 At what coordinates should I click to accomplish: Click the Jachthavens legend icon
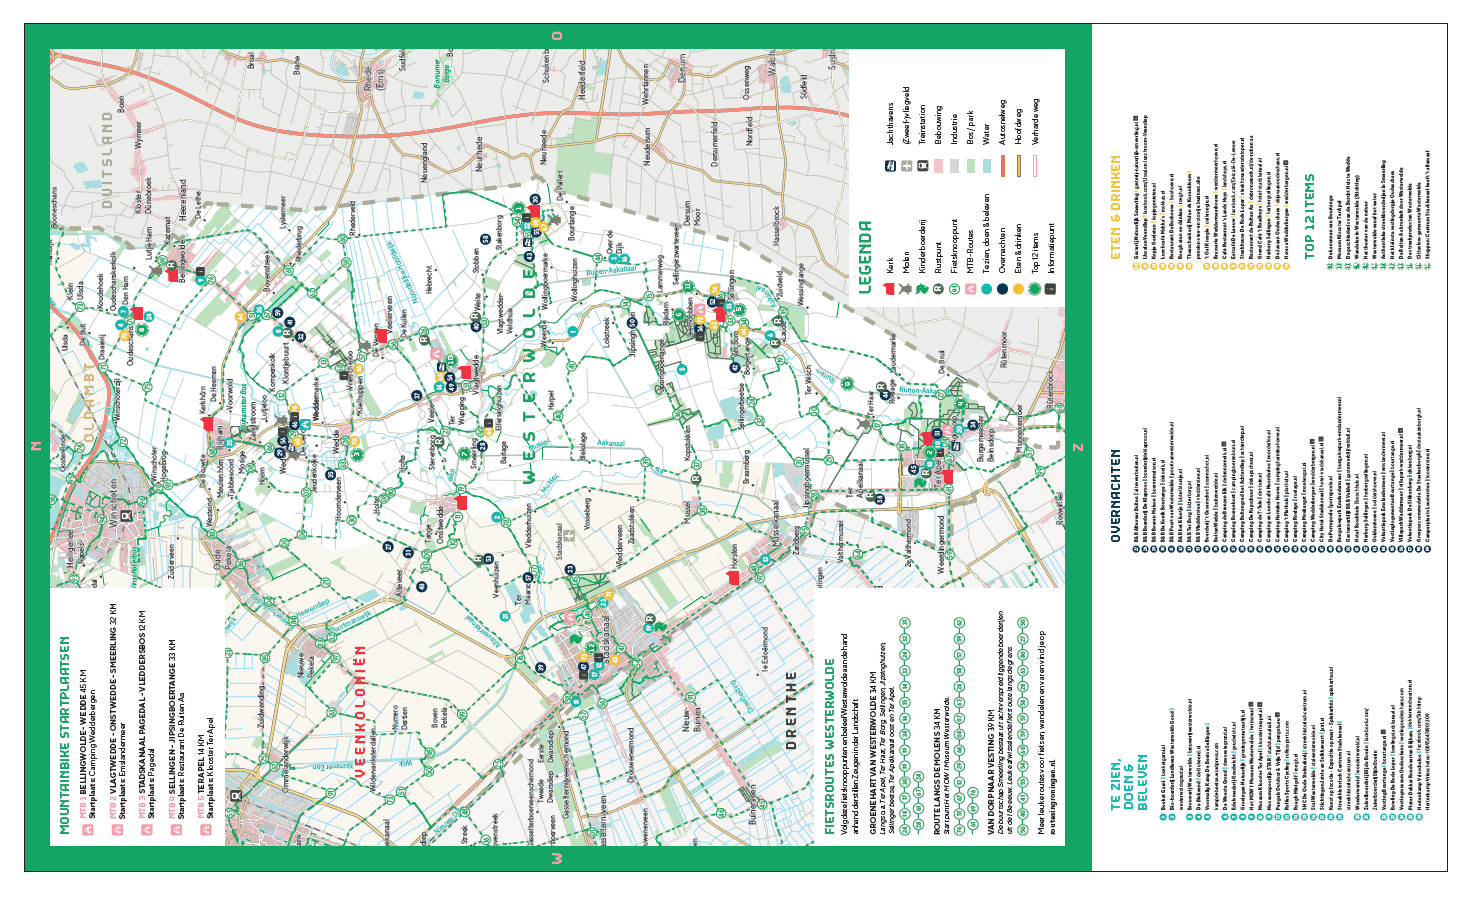(x=889, y=166)
